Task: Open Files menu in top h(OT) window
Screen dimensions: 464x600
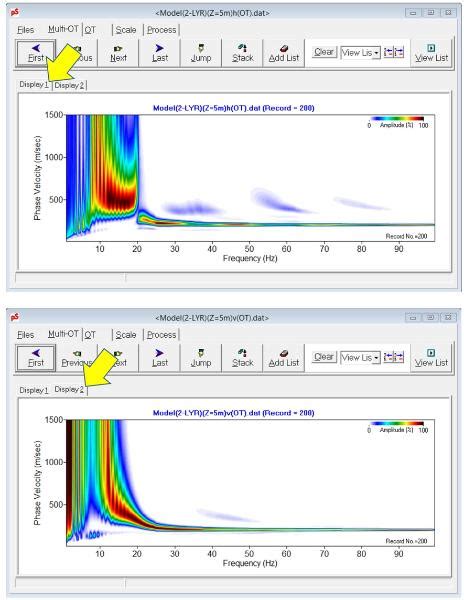Action: point(26,30)
